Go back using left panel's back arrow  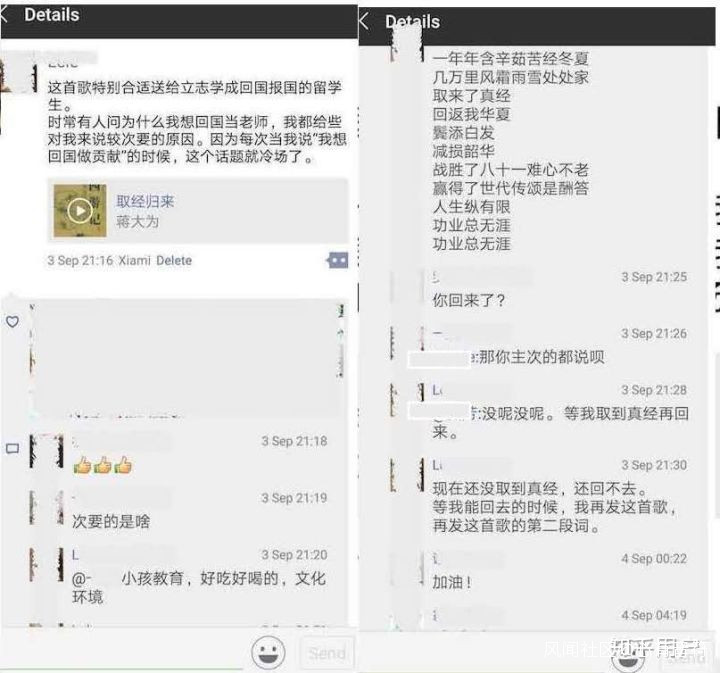(x=4, y=15)
